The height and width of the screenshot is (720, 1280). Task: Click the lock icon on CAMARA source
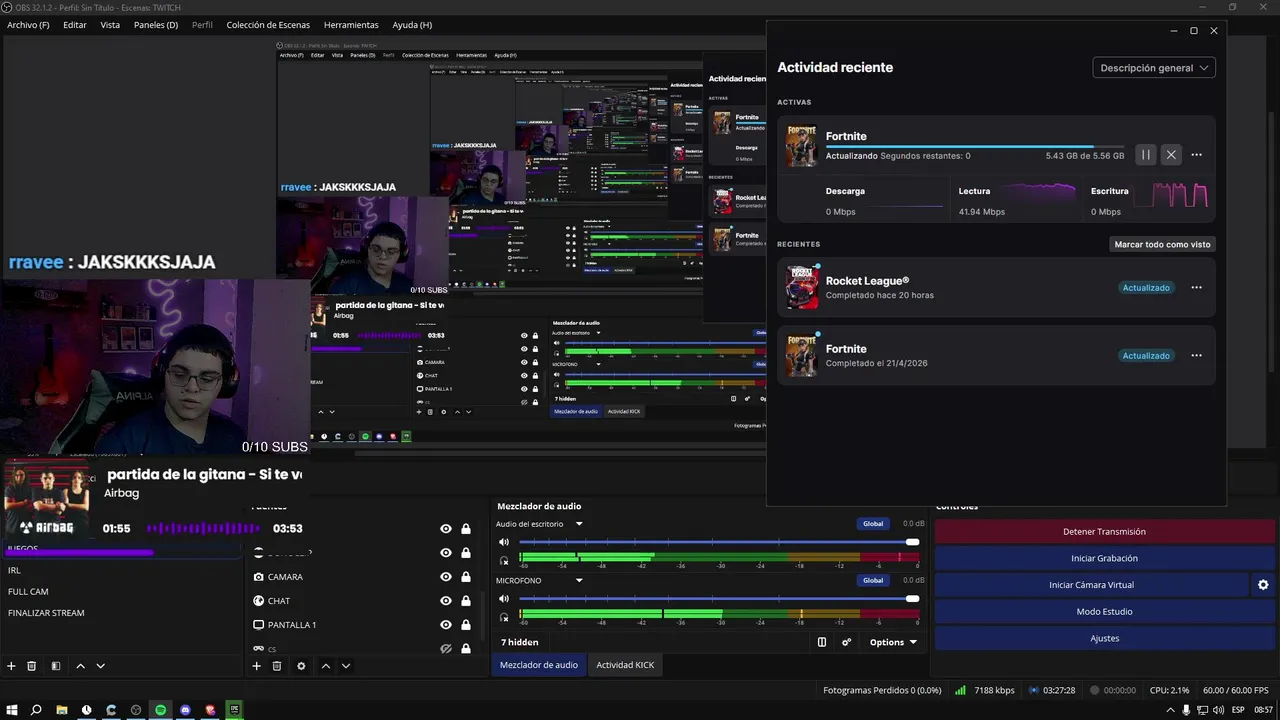click(x=466, y=577)
